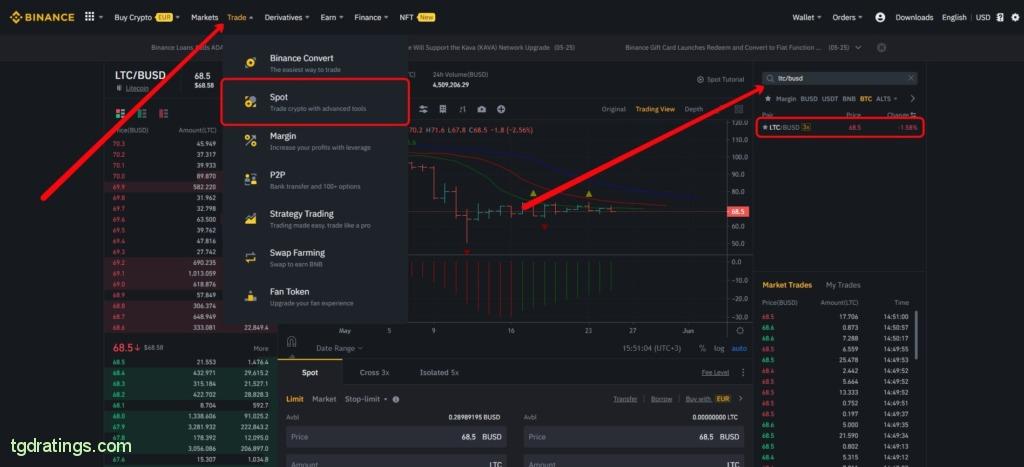This screenshot has height=467, width=1024.
Task: Expand the Buy Crypto menu
Action: (x=146, y=18)
